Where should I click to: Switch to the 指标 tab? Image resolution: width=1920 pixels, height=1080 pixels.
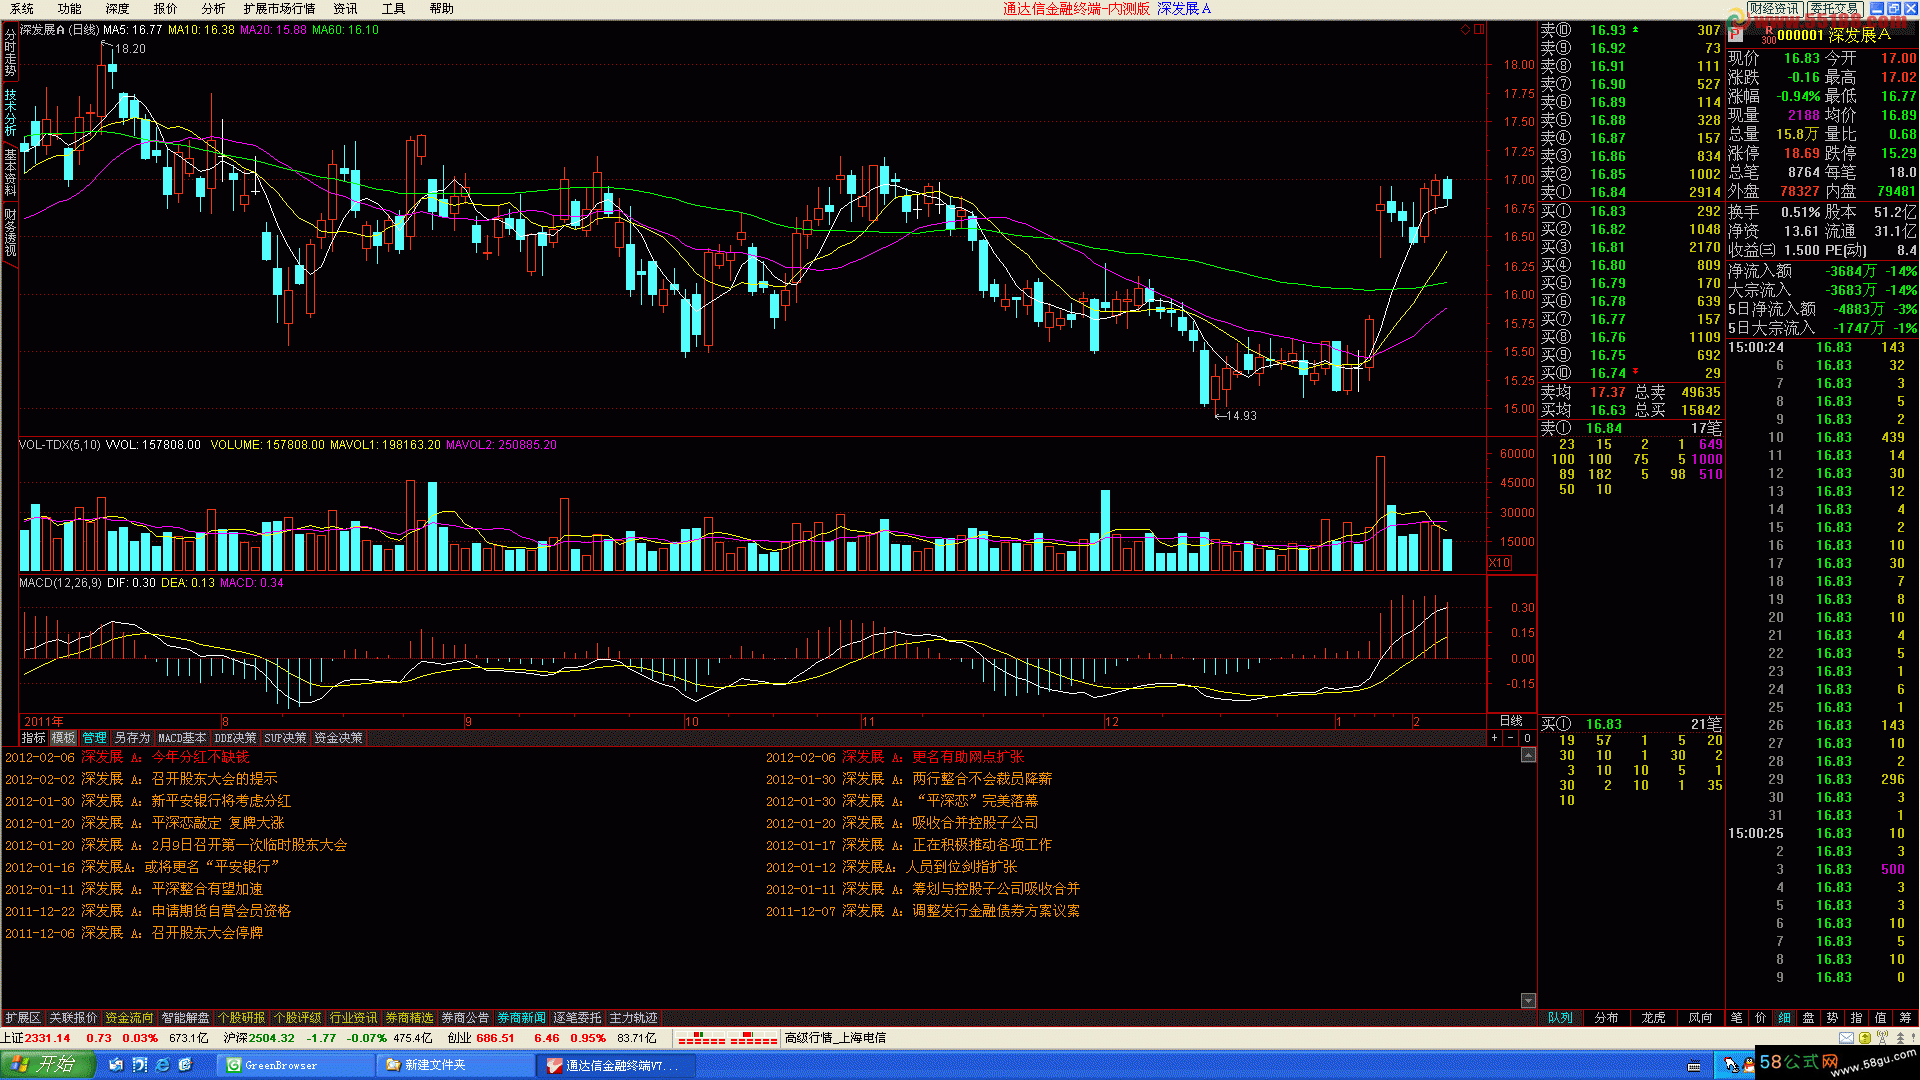(x=34, y=738)
